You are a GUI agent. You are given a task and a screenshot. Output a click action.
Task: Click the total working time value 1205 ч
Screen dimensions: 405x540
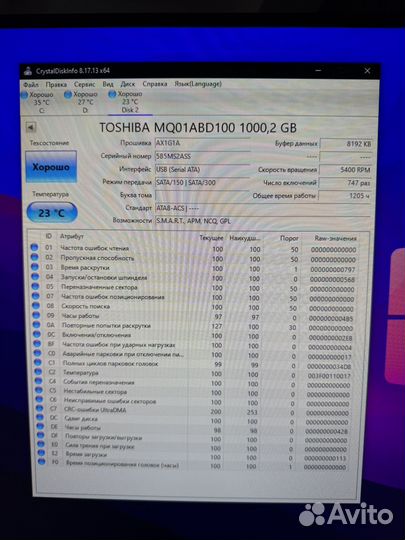pyautogui.click(x=345, y=196)
